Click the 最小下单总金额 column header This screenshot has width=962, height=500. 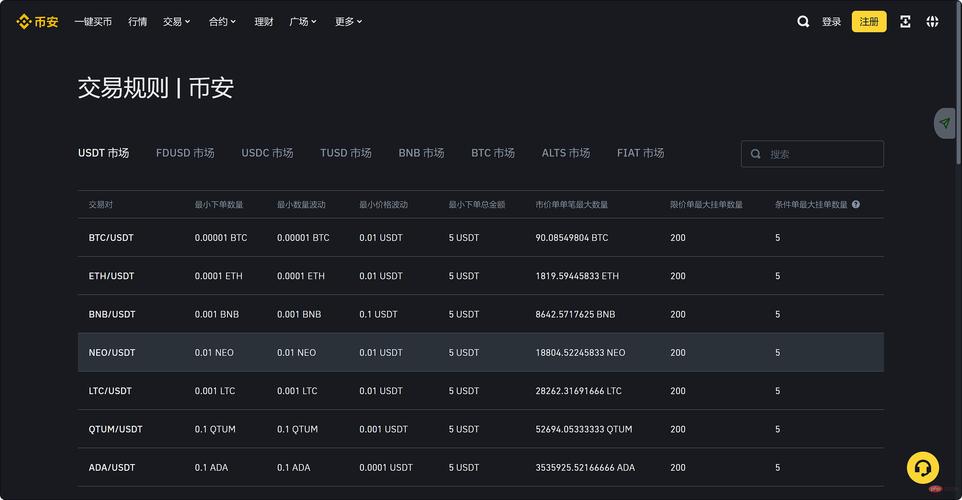point(477,204)
